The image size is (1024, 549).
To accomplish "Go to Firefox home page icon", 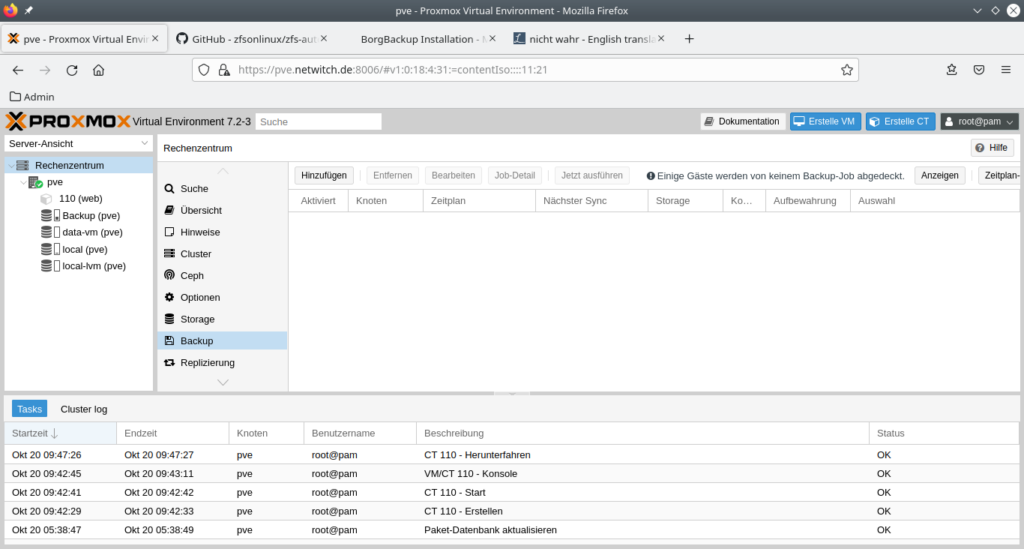I will (99, 71).
